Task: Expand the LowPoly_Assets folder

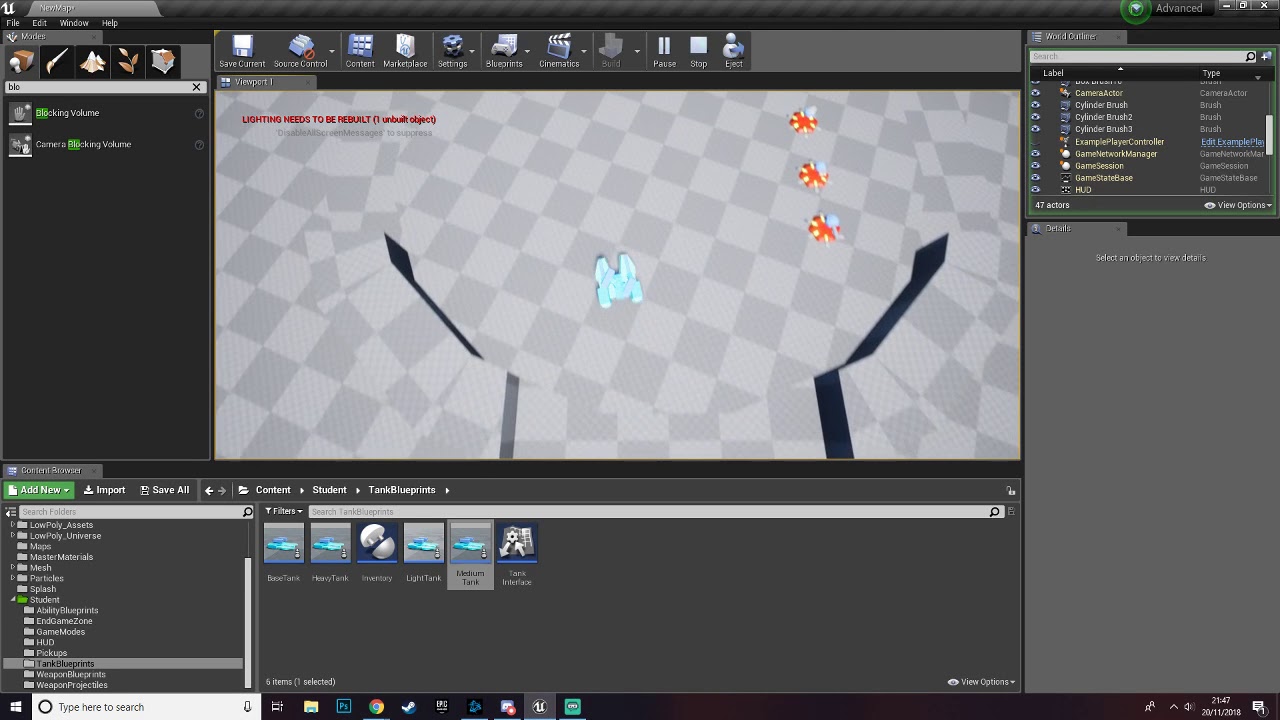Action: (12, 525)
